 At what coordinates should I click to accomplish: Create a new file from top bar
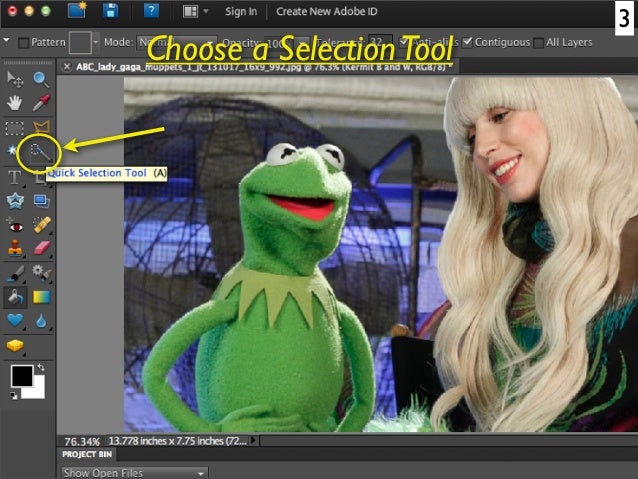[x=77, y=10]
